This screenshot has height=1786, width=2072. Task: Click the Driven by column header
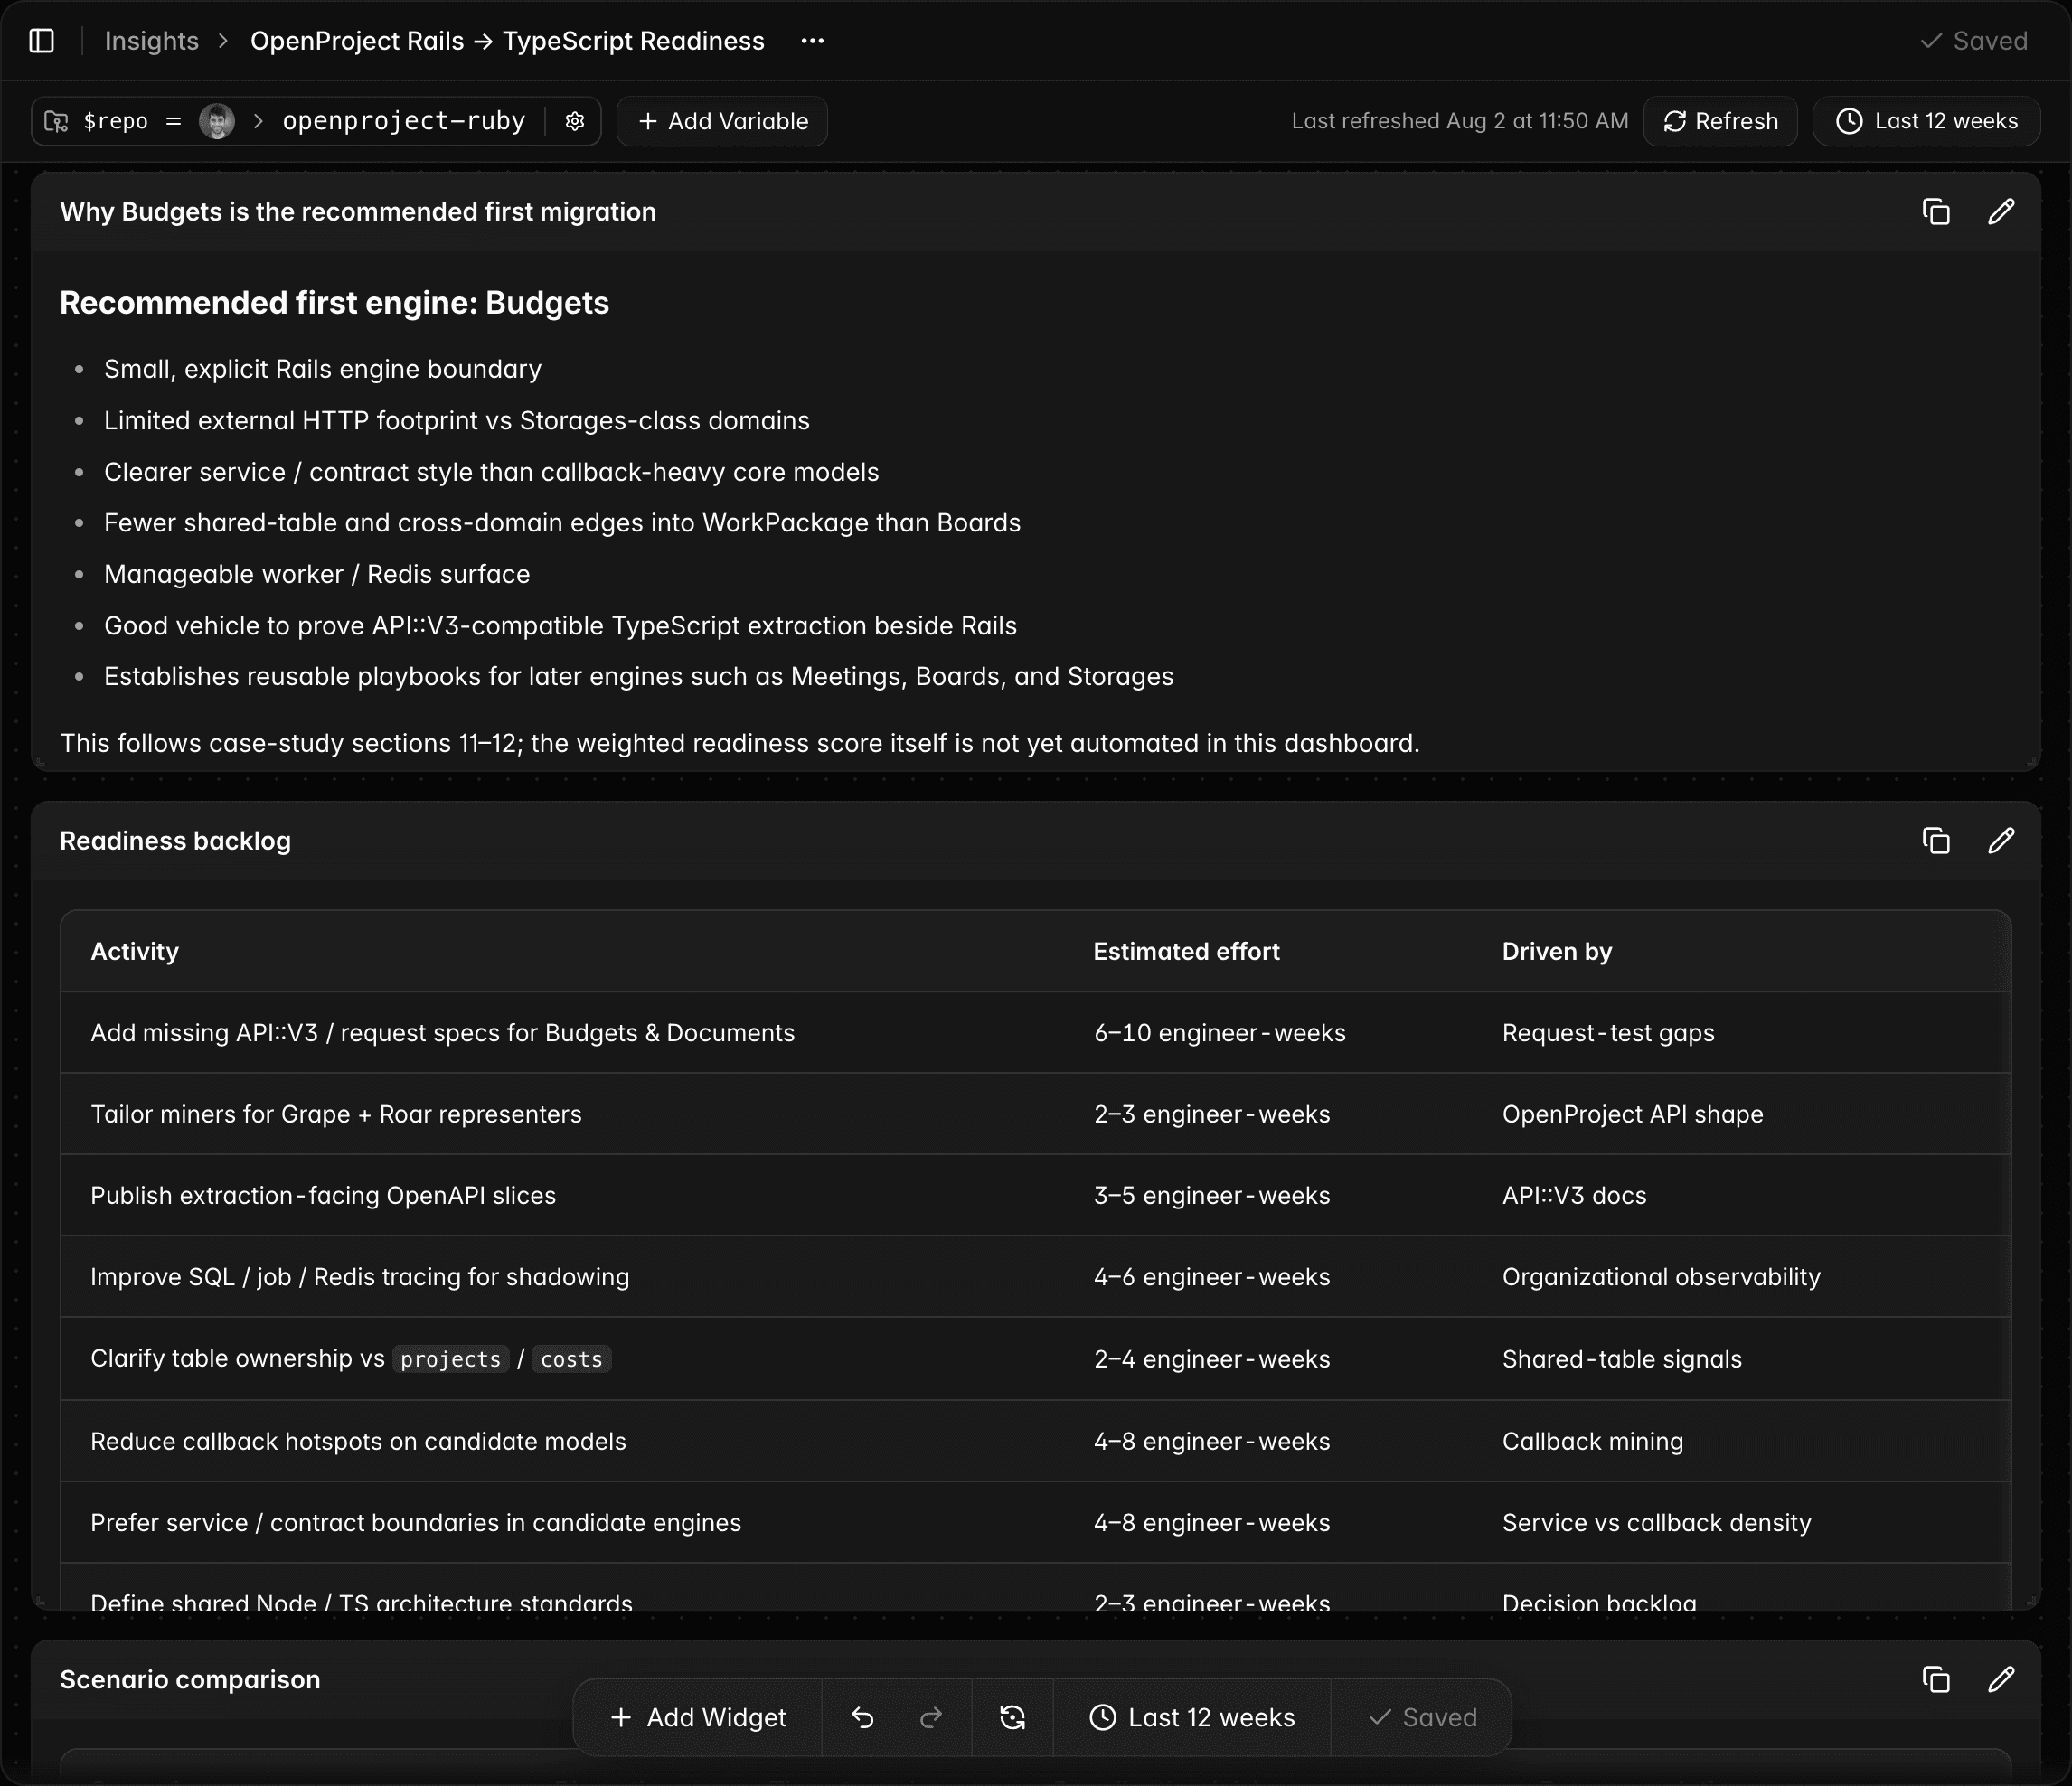[1557, 951]
